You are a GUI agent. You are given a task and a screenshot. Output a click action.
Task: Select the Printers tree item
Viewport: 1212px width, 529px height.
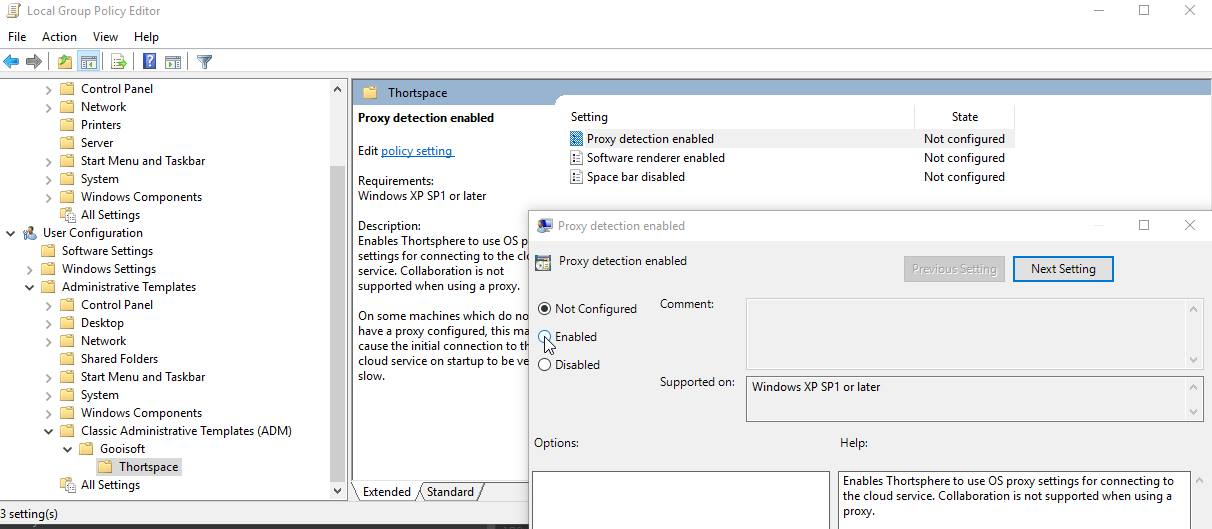pos(101,125)
